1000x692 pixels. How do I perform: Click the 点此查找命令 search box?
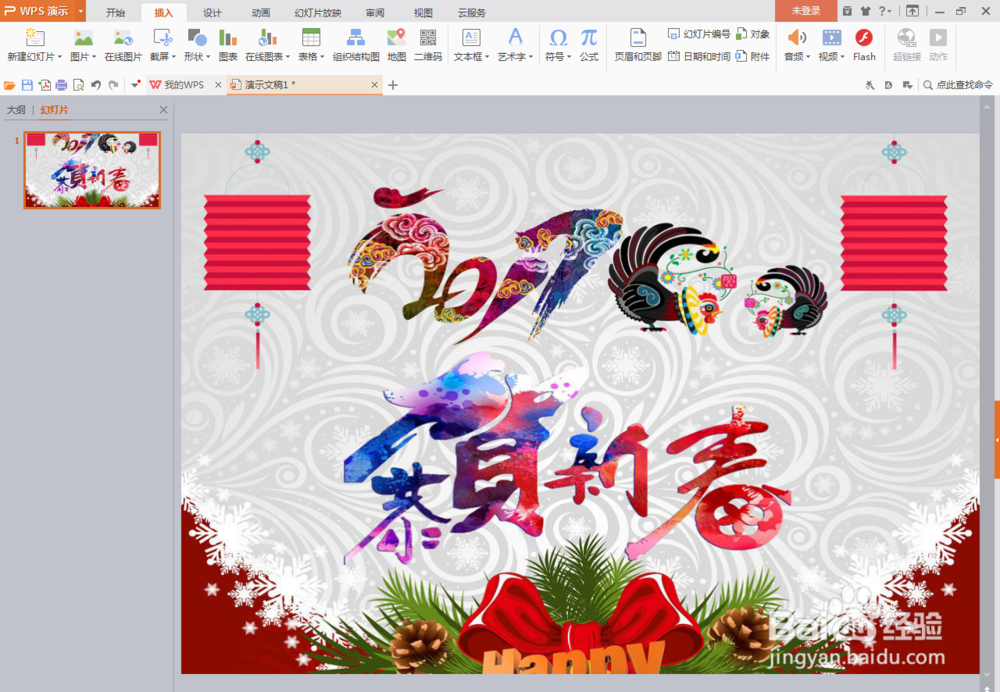coord(958,85)
